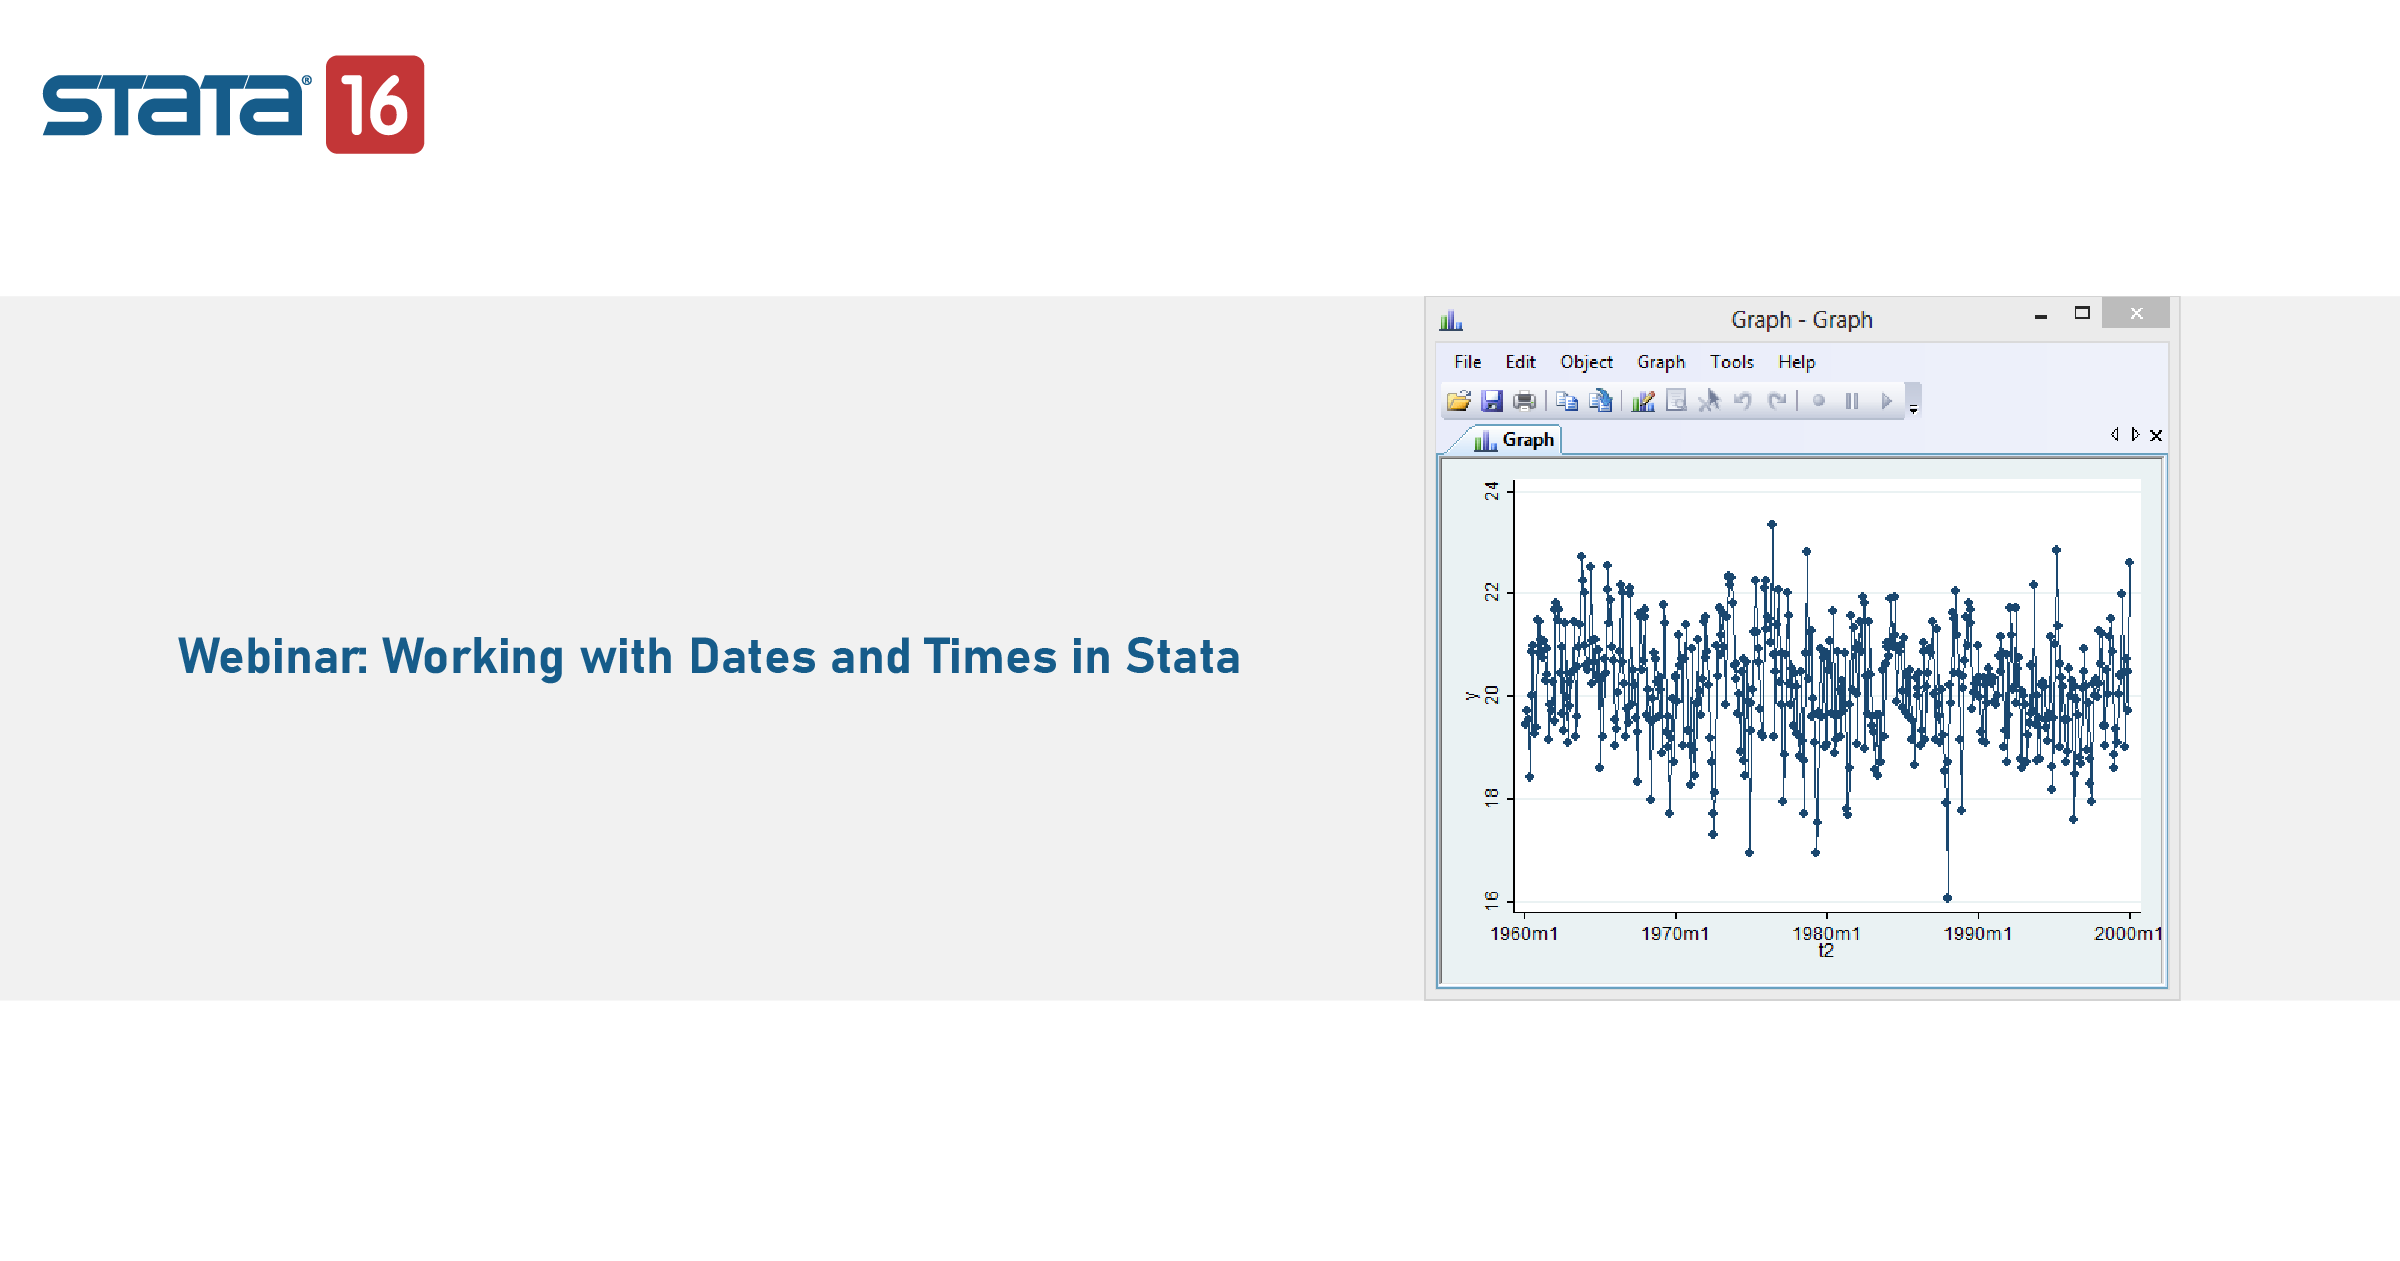This screenshot has height=1261, width=2400.
Task: Click the Redo arrow in toolbar
Action: [1776, 401]
